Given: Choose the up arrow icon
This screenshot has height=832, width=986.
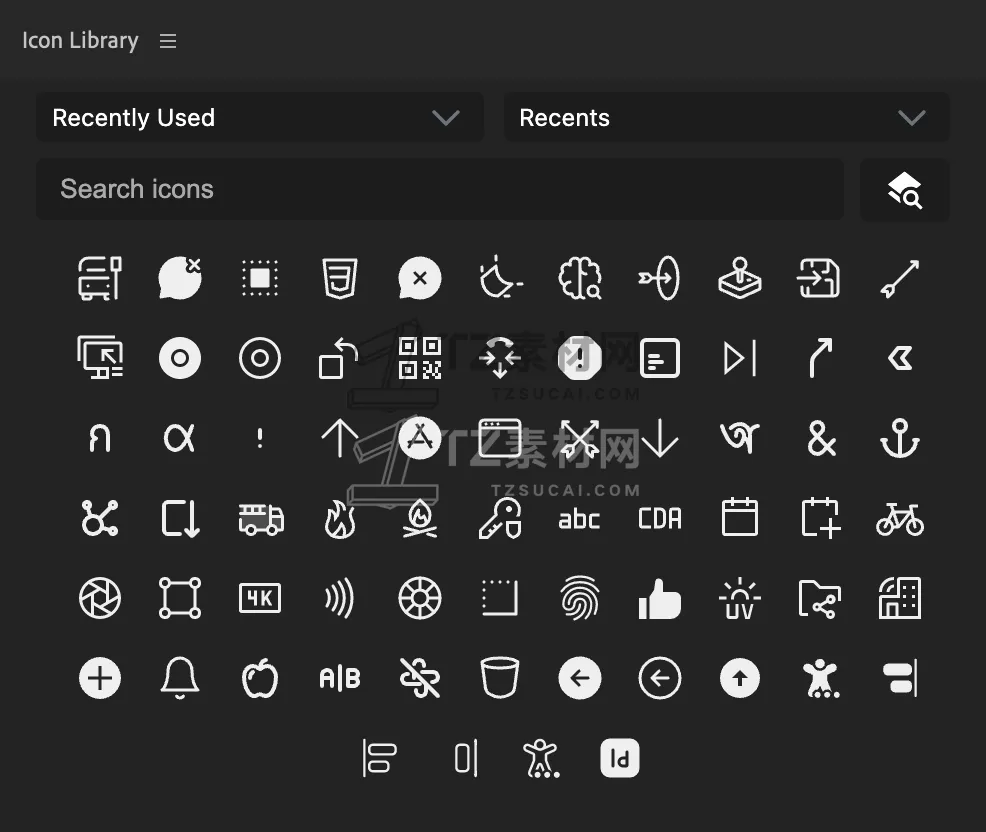Looking at the screenshot, I should [340, 438].
